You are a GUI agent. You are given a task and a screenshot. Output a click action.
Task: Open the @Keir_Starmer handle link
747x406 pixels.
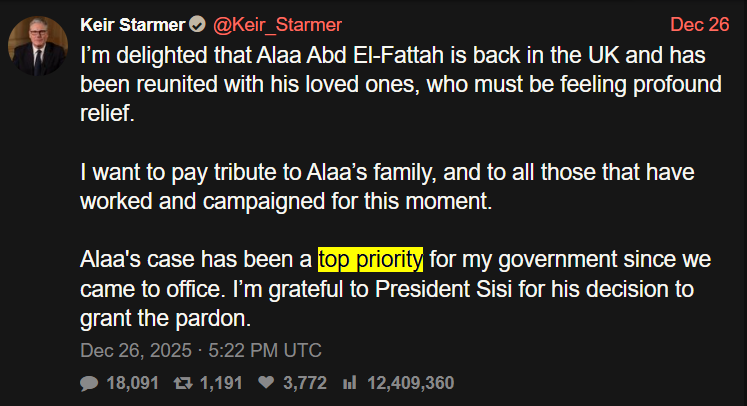274,24
